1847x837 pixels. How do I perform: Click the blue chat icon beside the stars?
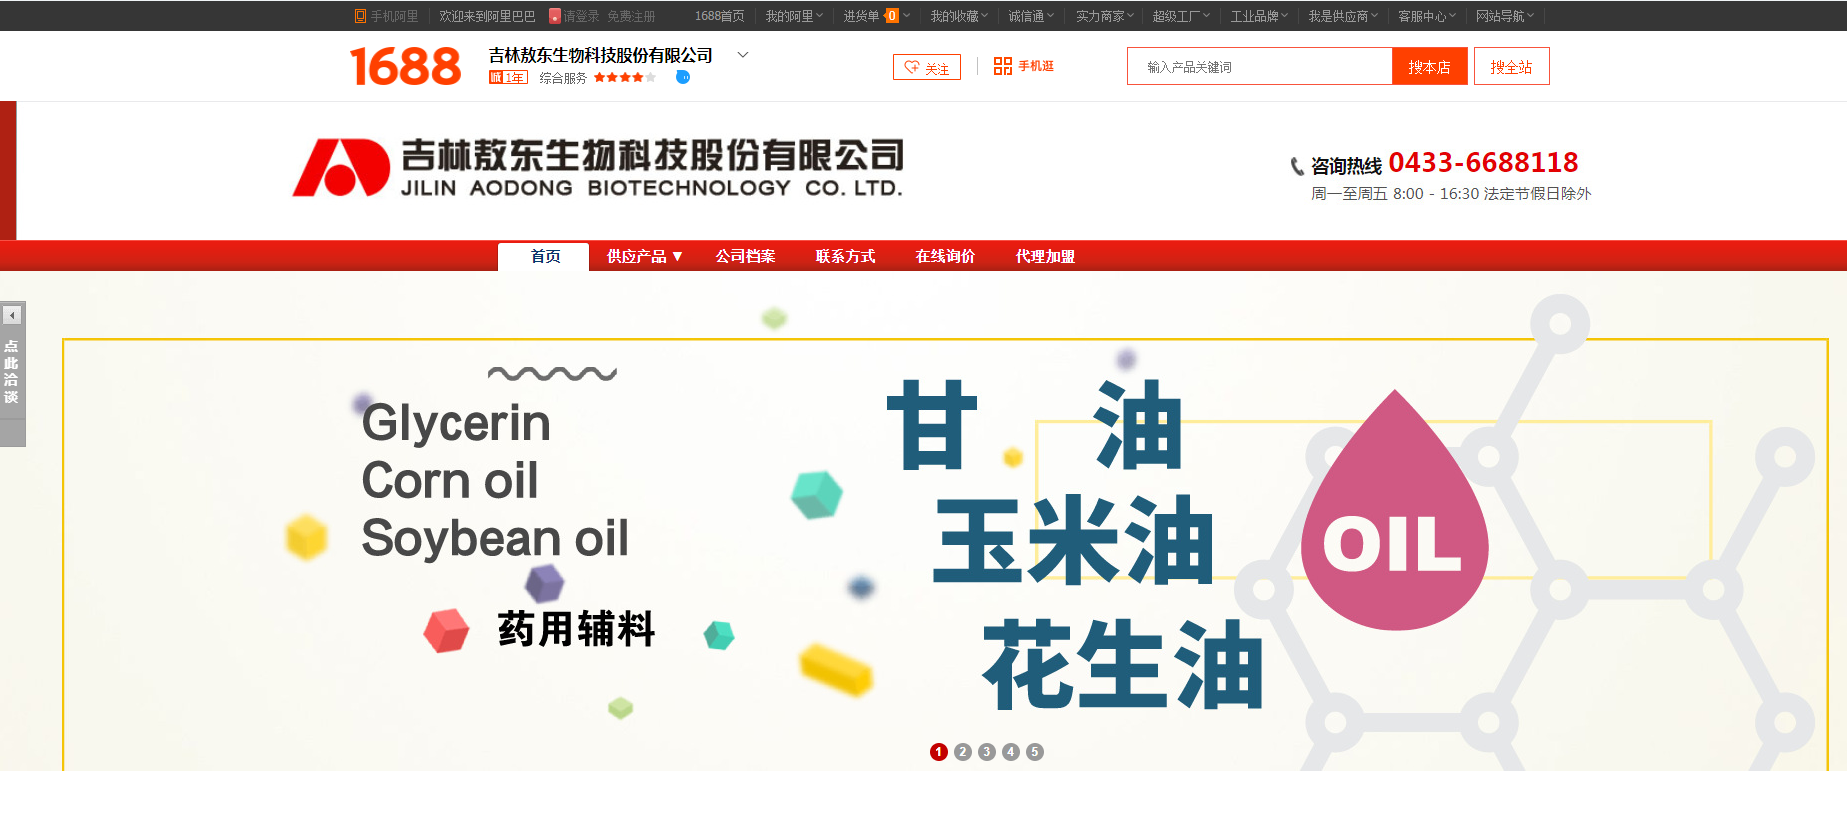683,77
